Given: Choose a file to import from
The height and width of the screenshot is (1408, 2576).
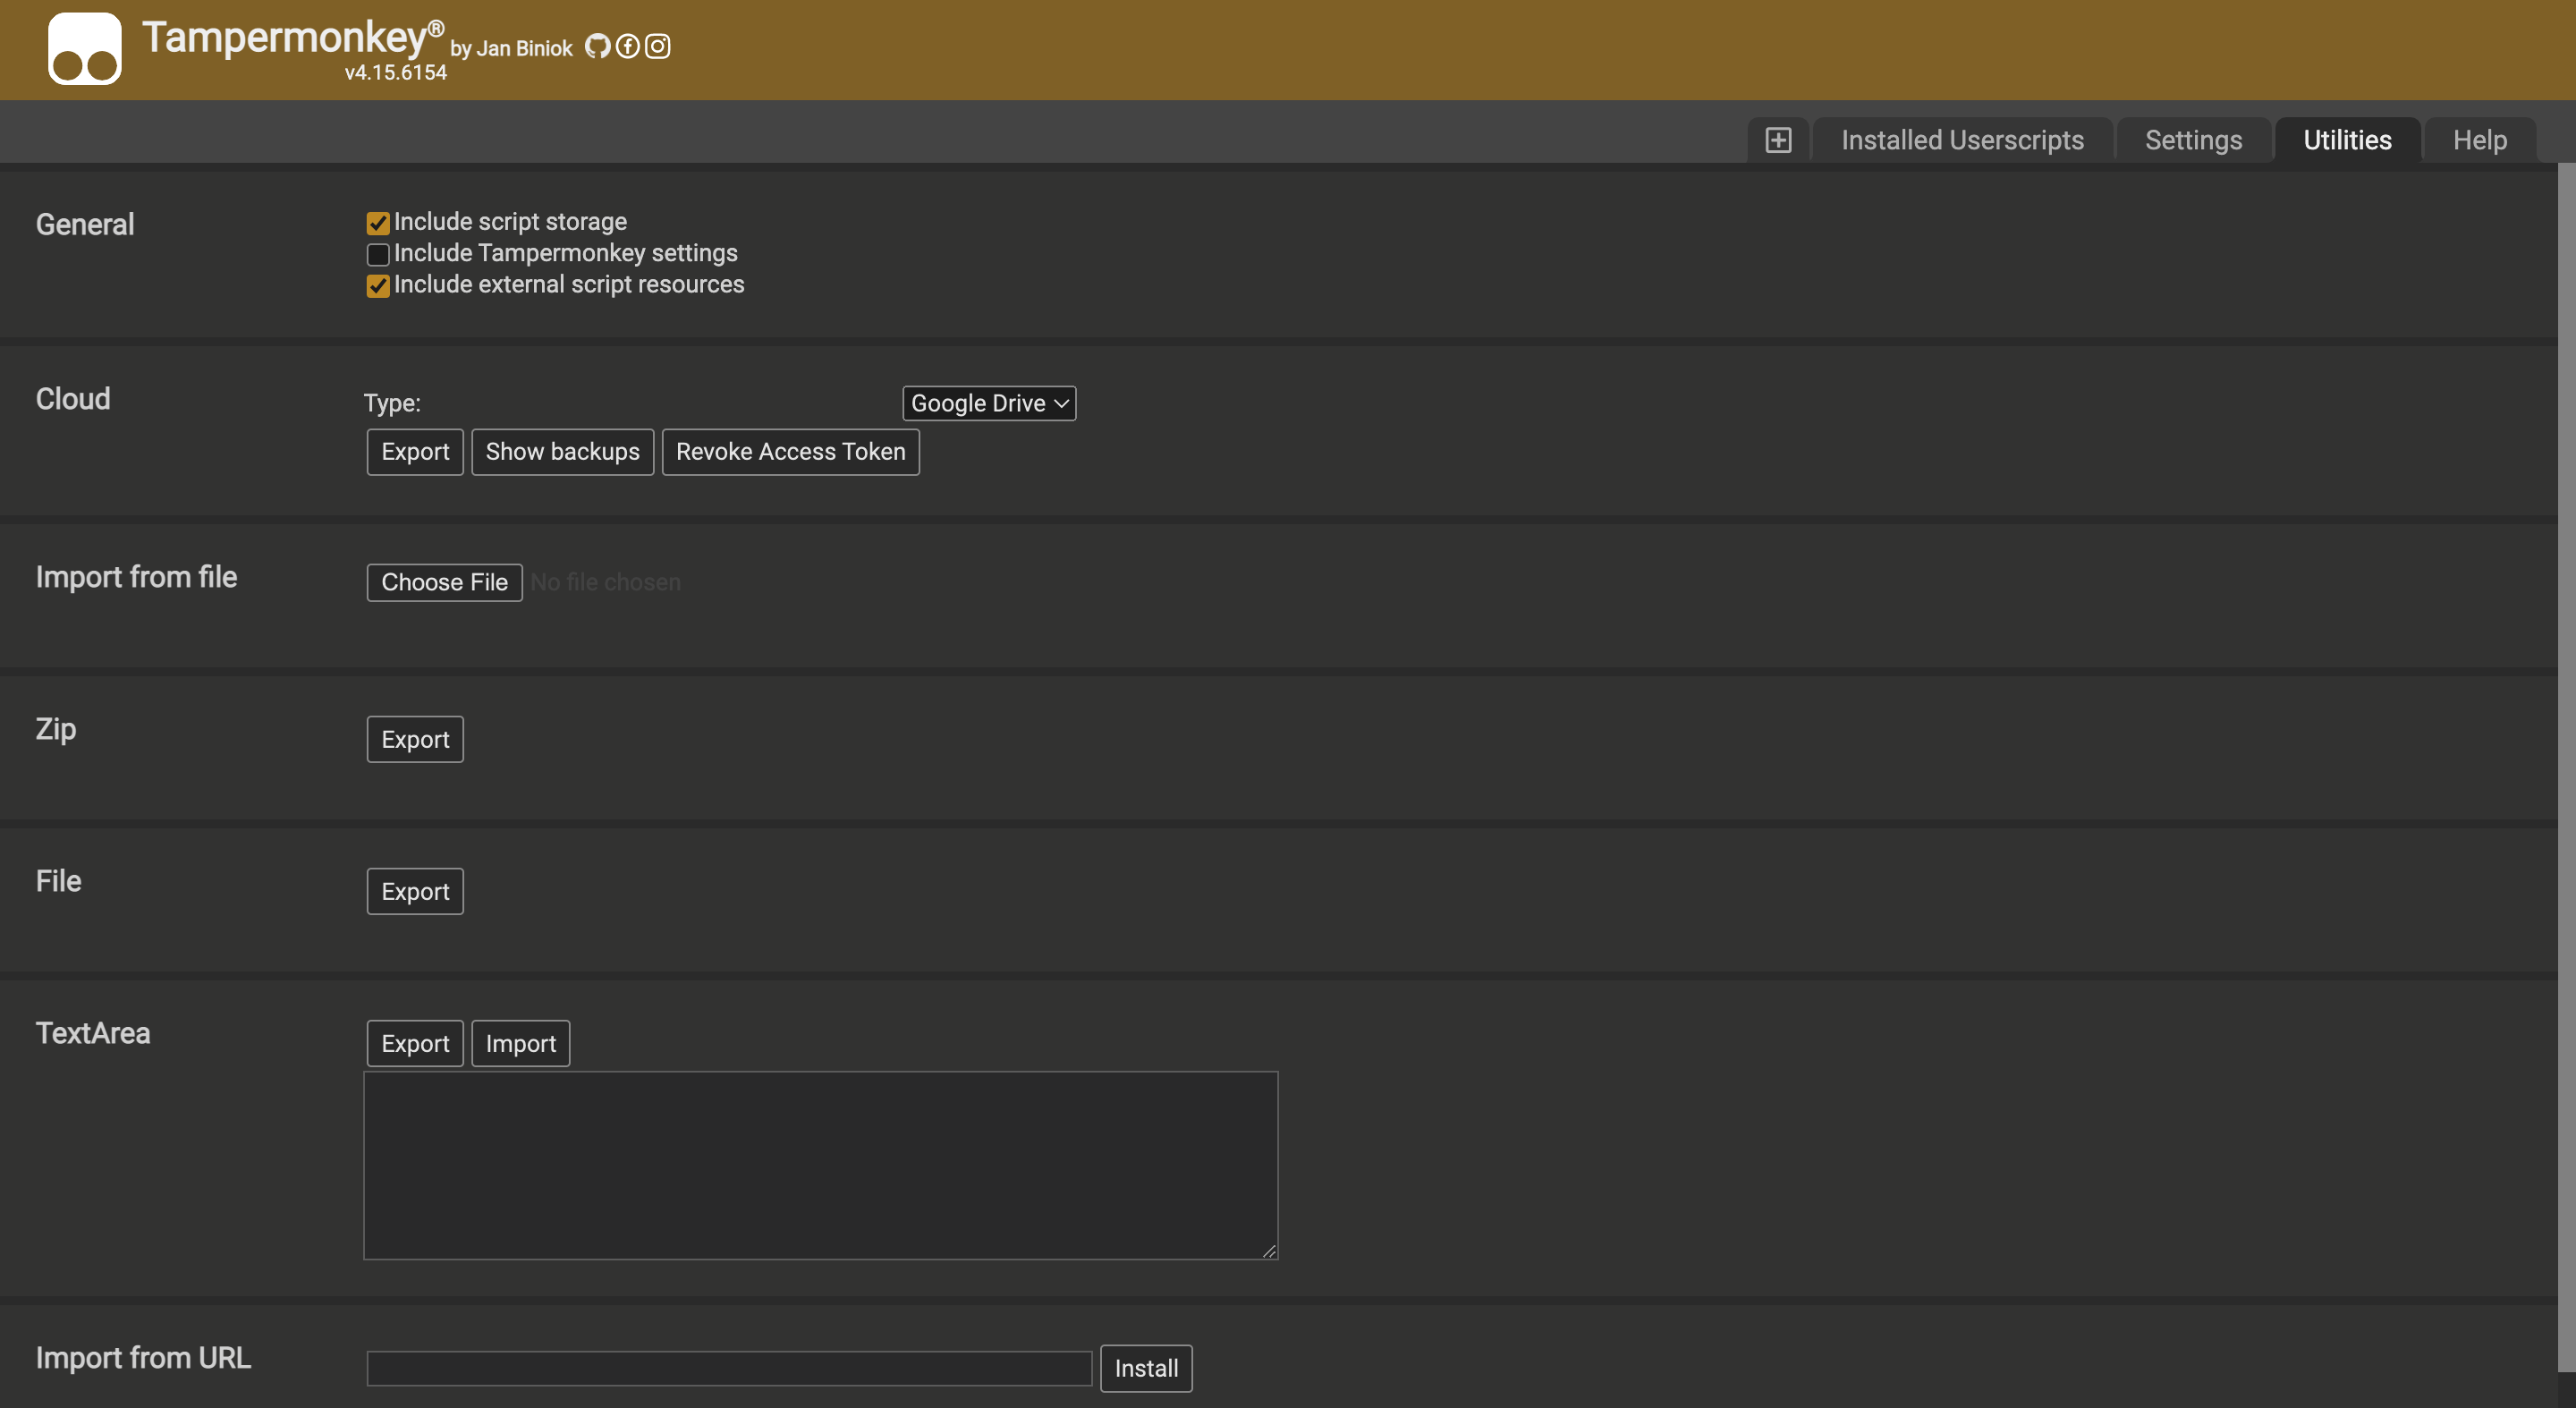Looking at the screenshot, I should click(444, 582).
